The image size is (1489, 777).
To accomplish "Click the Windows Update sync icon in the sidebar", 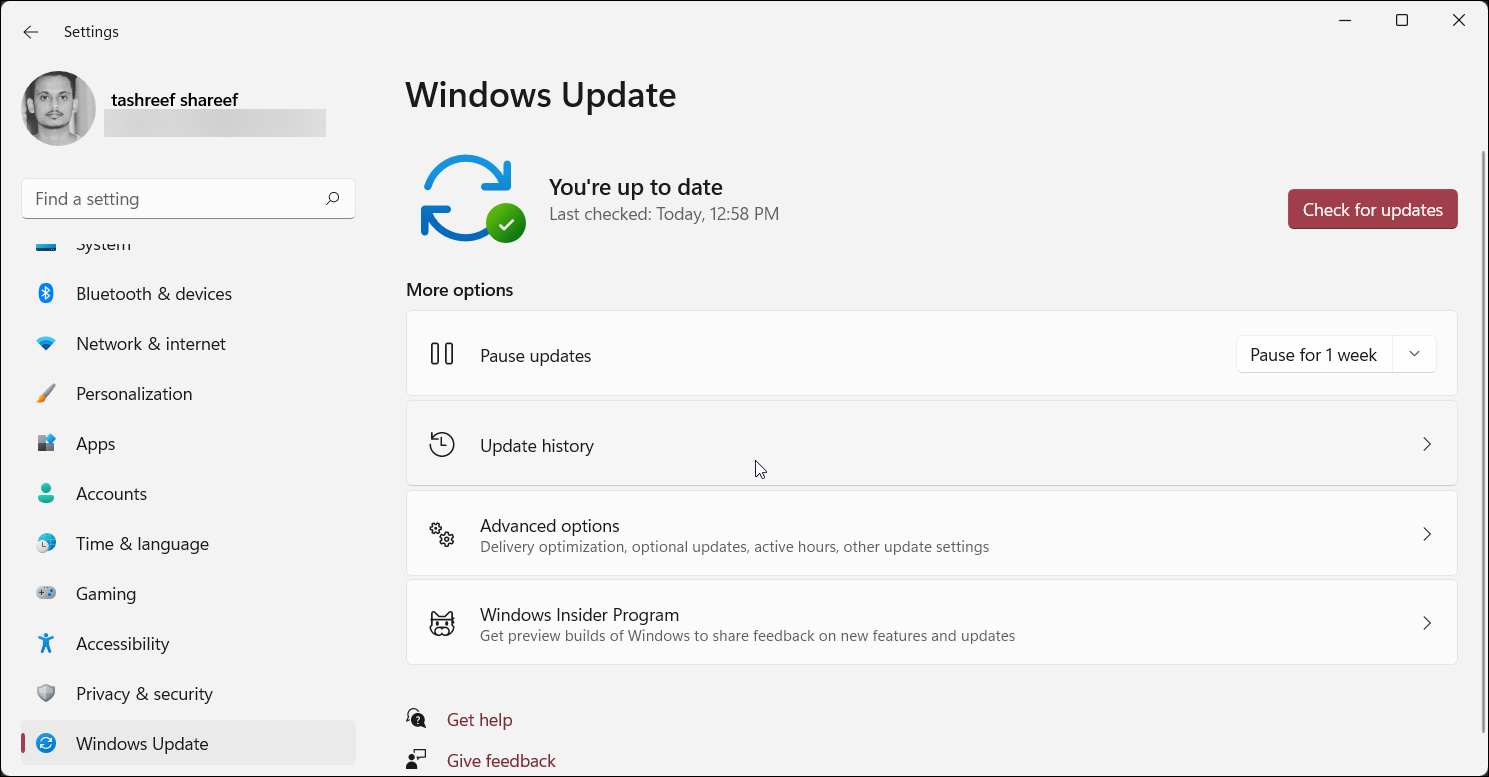I will pos(46,743).
